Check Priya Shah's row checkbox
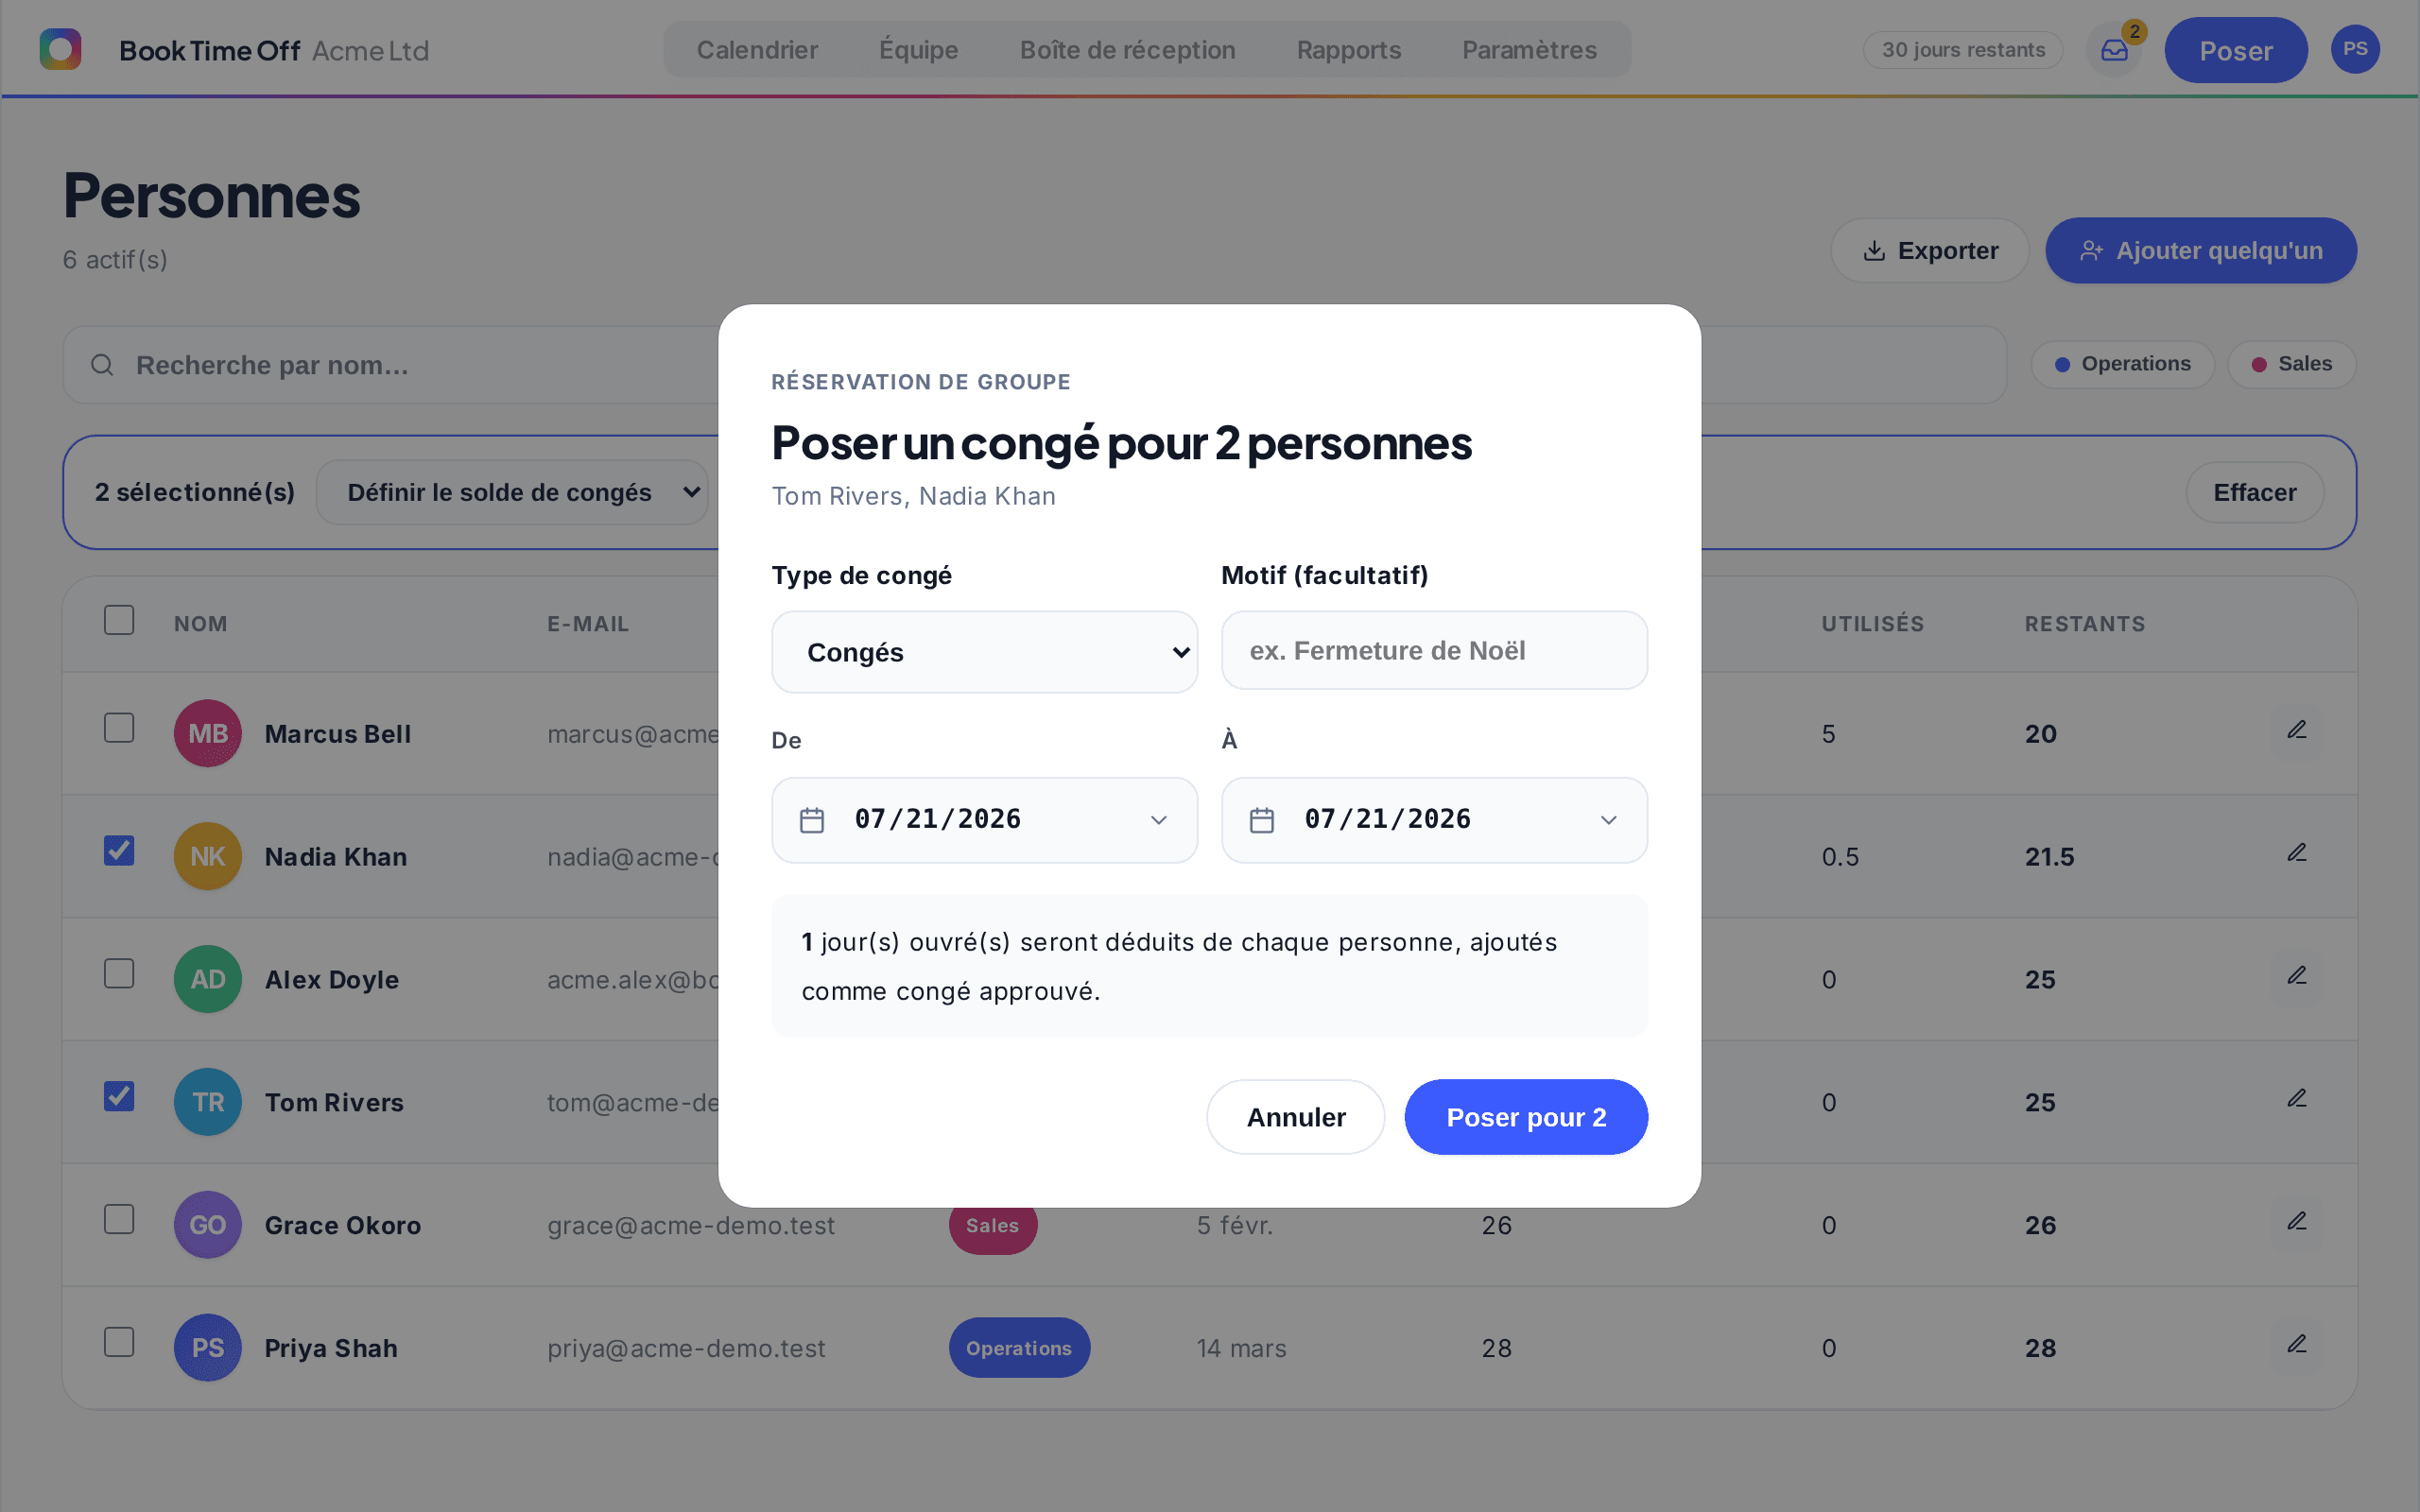This screenshot has width=2420, height=1512. click(x=119, y=1343)
